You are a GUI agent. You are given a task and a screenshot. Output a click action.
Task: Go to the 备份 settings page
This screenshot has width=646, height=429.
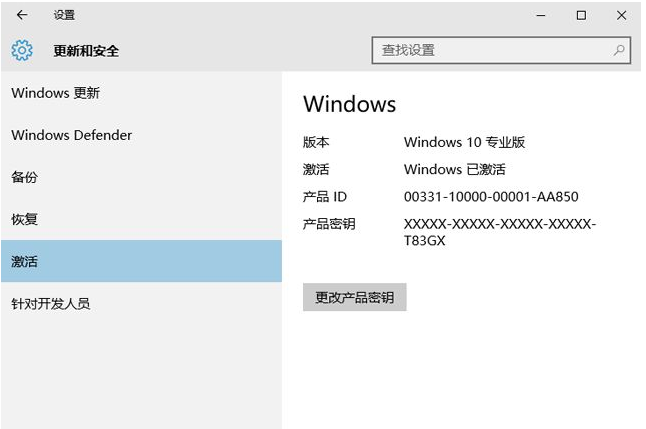tap(25, 177)
